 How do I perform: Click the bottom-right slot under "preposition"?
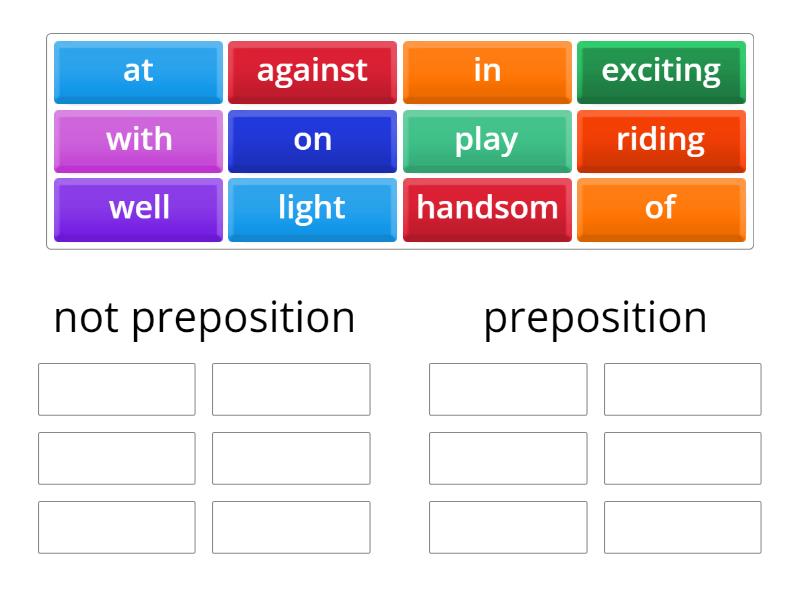point(682,527)
